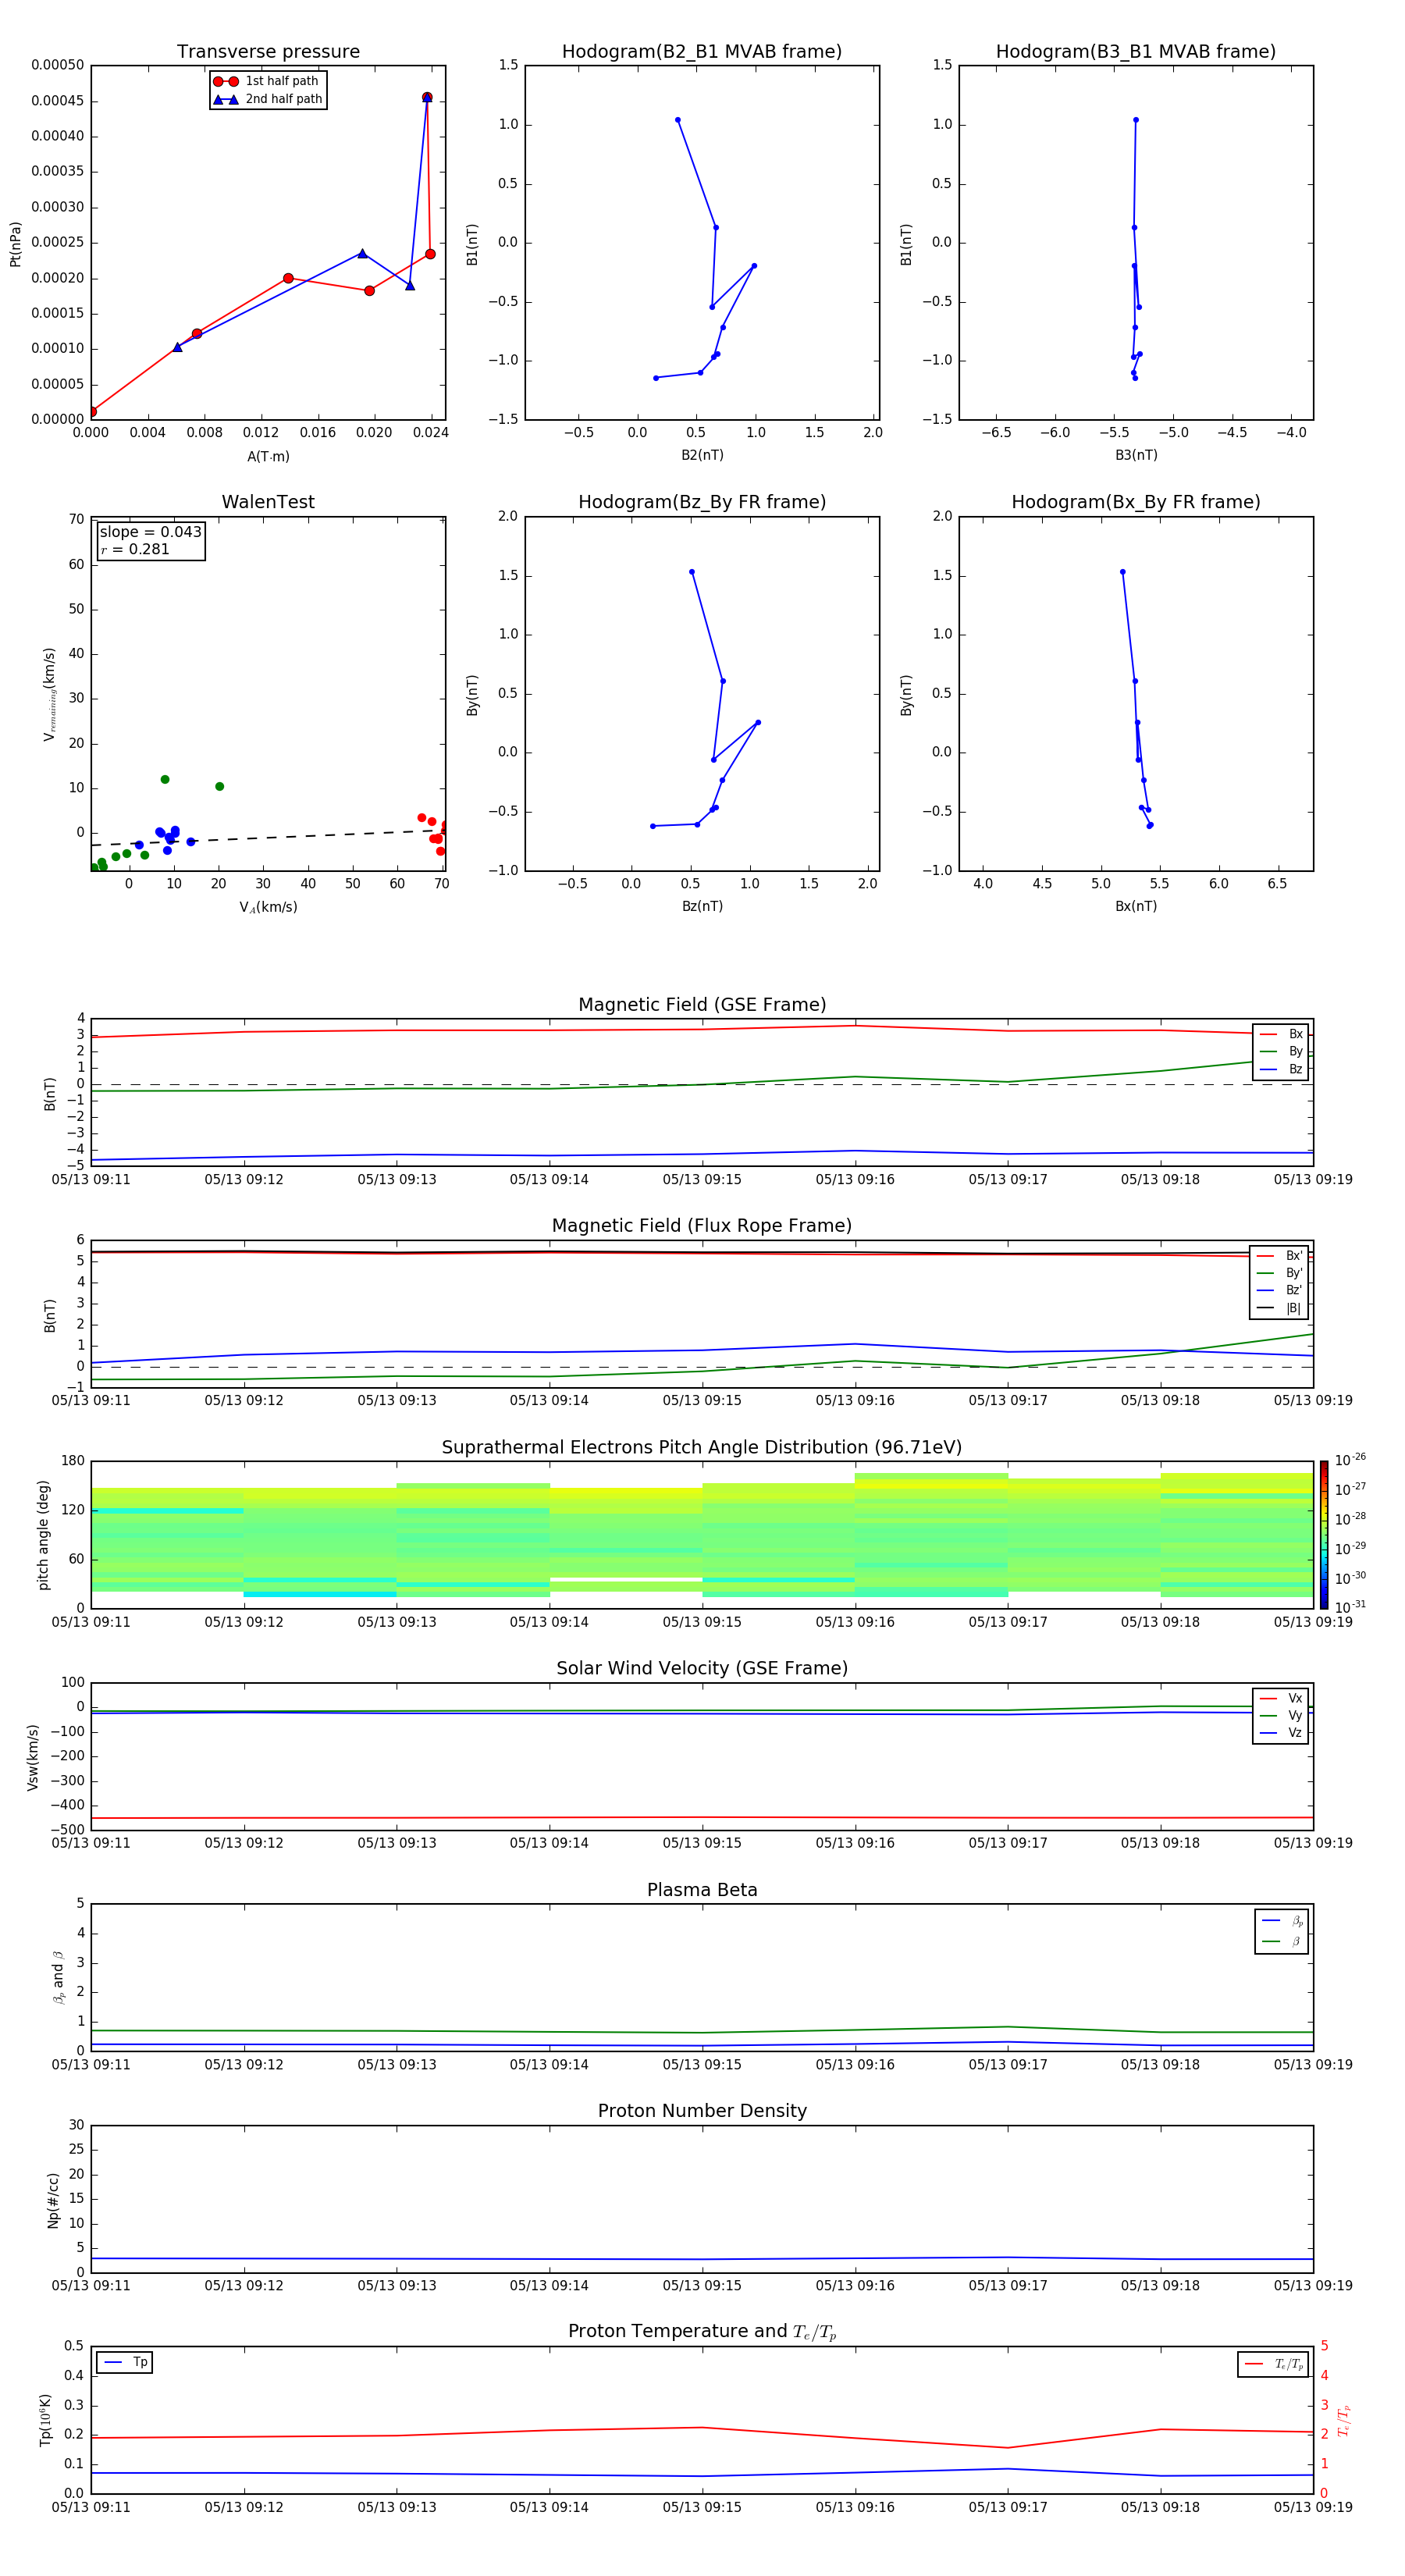Click the 'Bz(nT)' x-axis label

pos(702,906)
